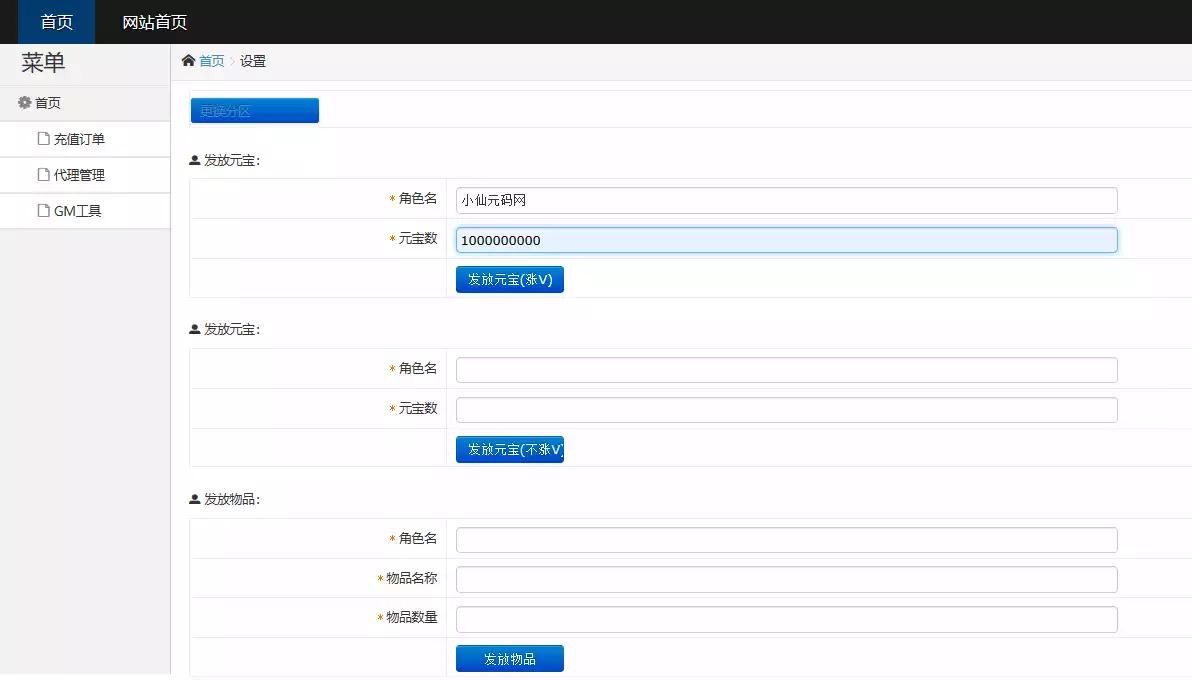
Task: Open the 网站首页 item in top navigation
Action: pyautogui.click(x=154, y=22)
